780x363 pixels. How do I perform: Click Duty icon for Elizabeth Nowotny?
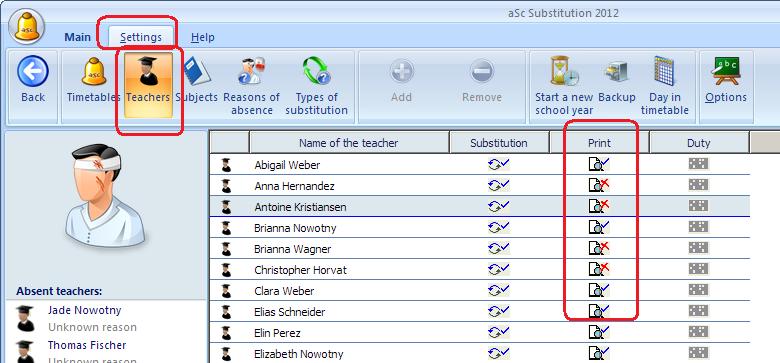(x=698, y=353)
